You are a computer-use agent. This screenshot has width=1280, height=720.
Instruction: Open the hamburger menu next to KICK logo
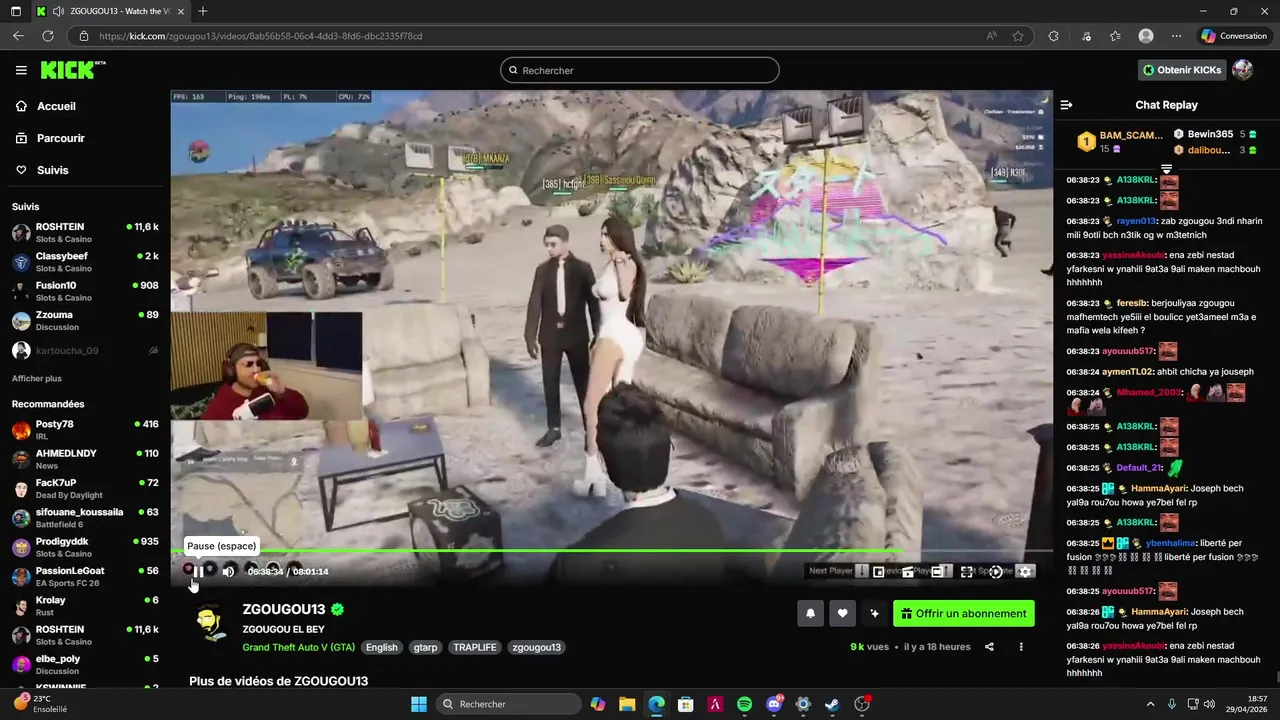(x=21, y=70)
